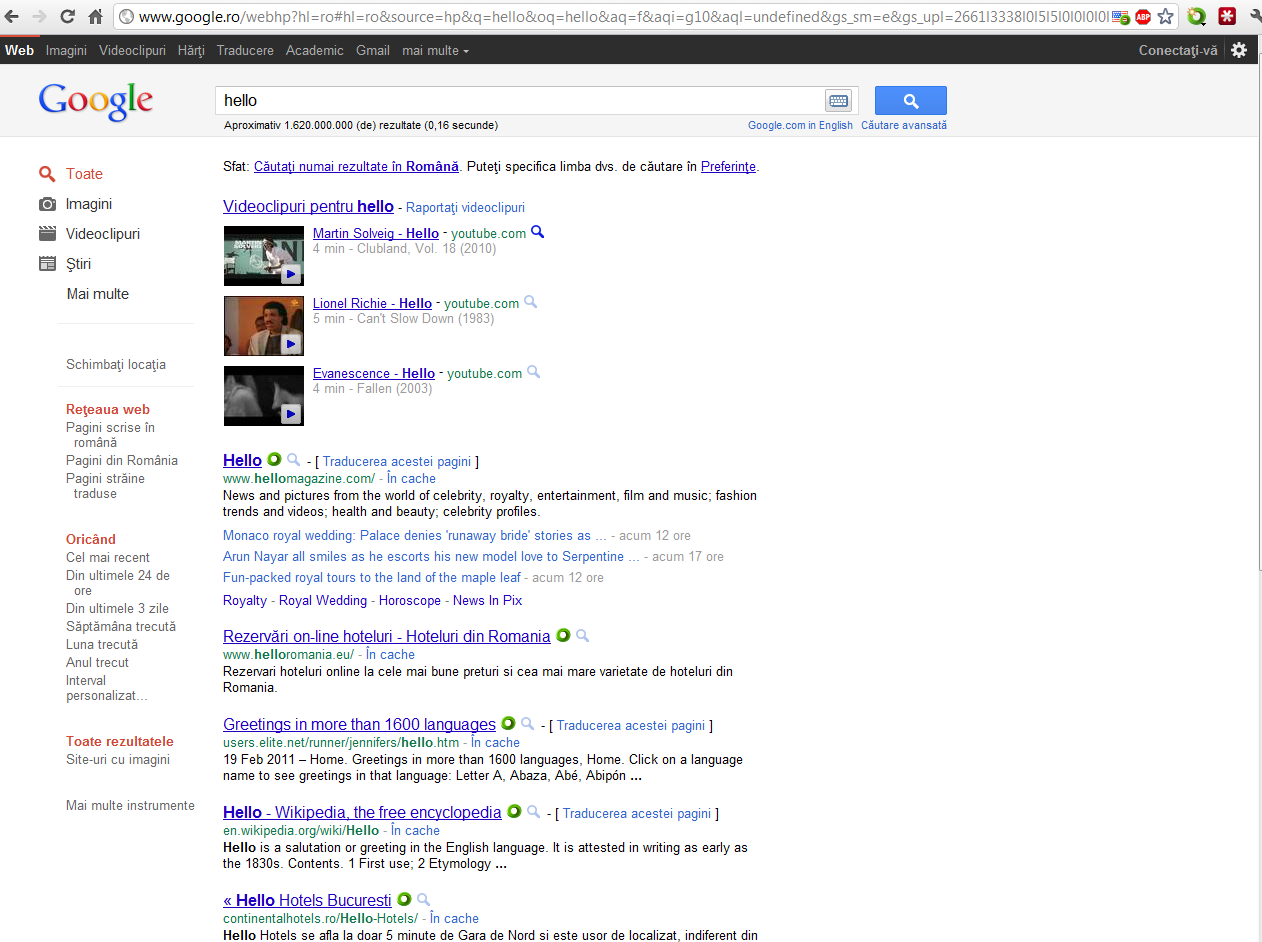1262x942 pixels.
Task: Open Hărți in the top navigation bar
Action: pyautogui.click(x=191, y=50)
